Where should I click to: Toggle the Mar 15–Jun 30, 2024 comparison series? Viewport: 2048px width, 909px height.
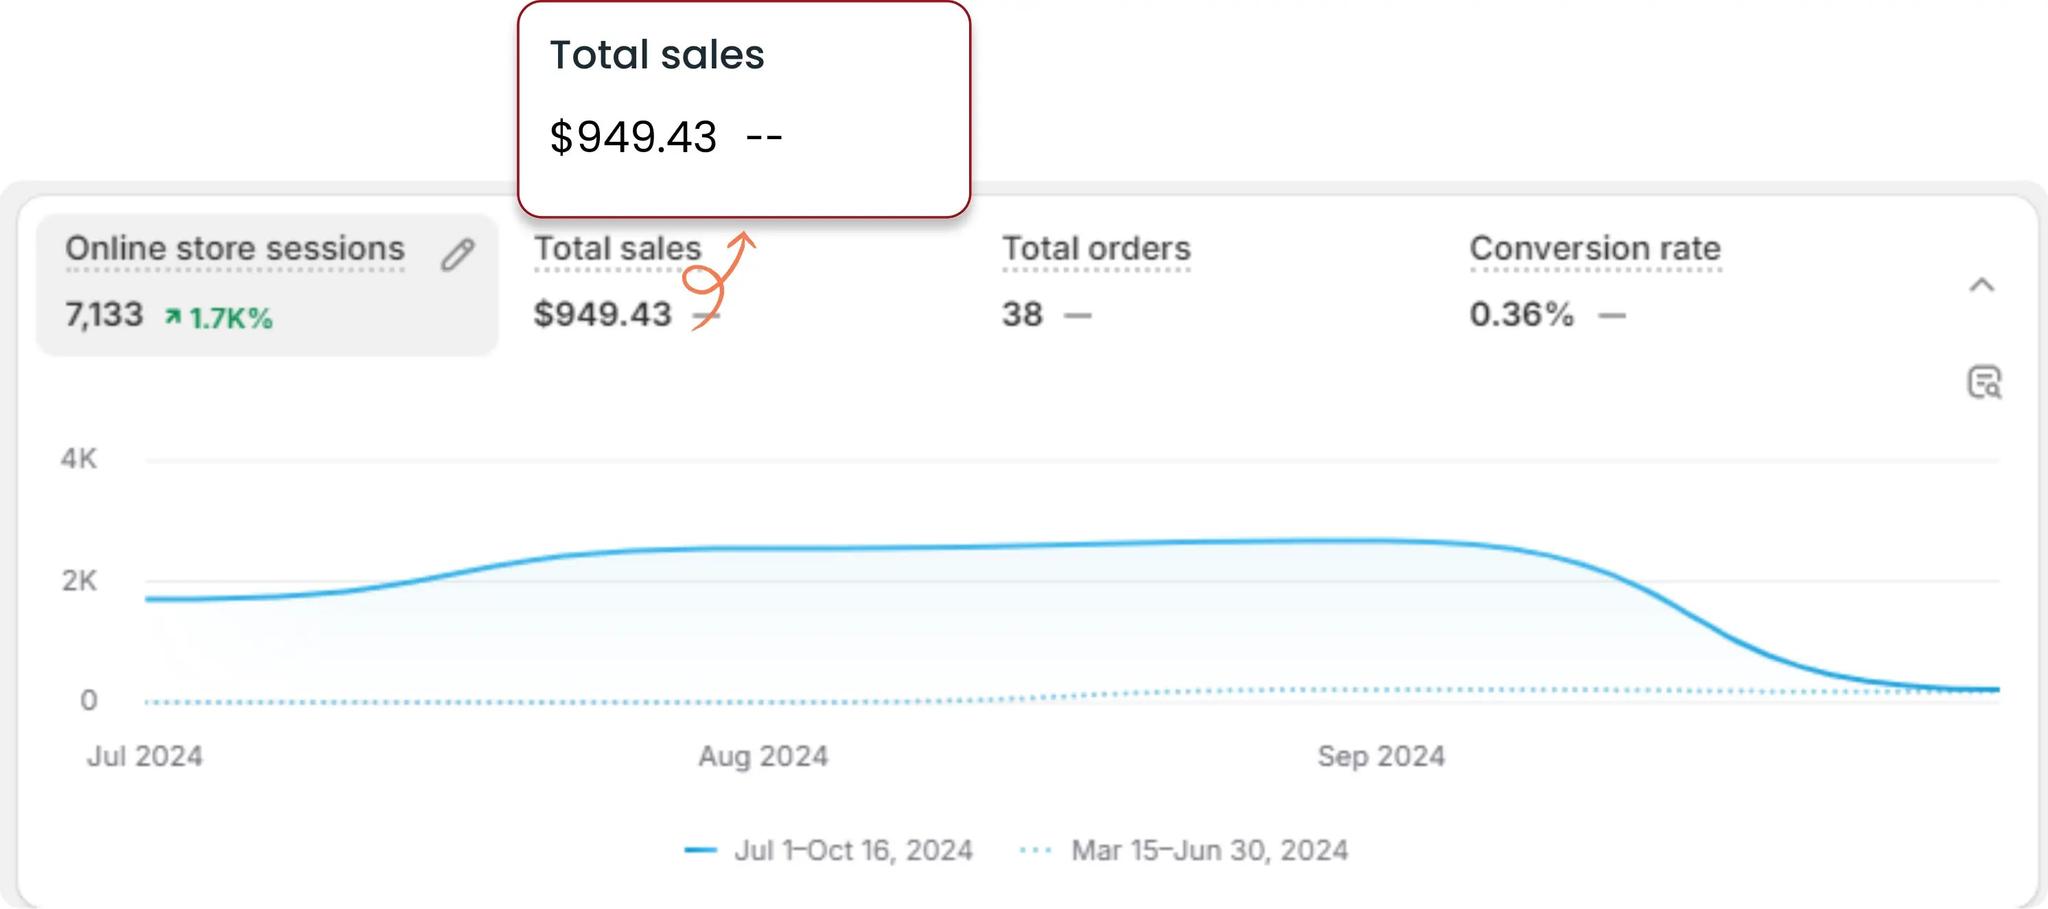(1209, 851)
